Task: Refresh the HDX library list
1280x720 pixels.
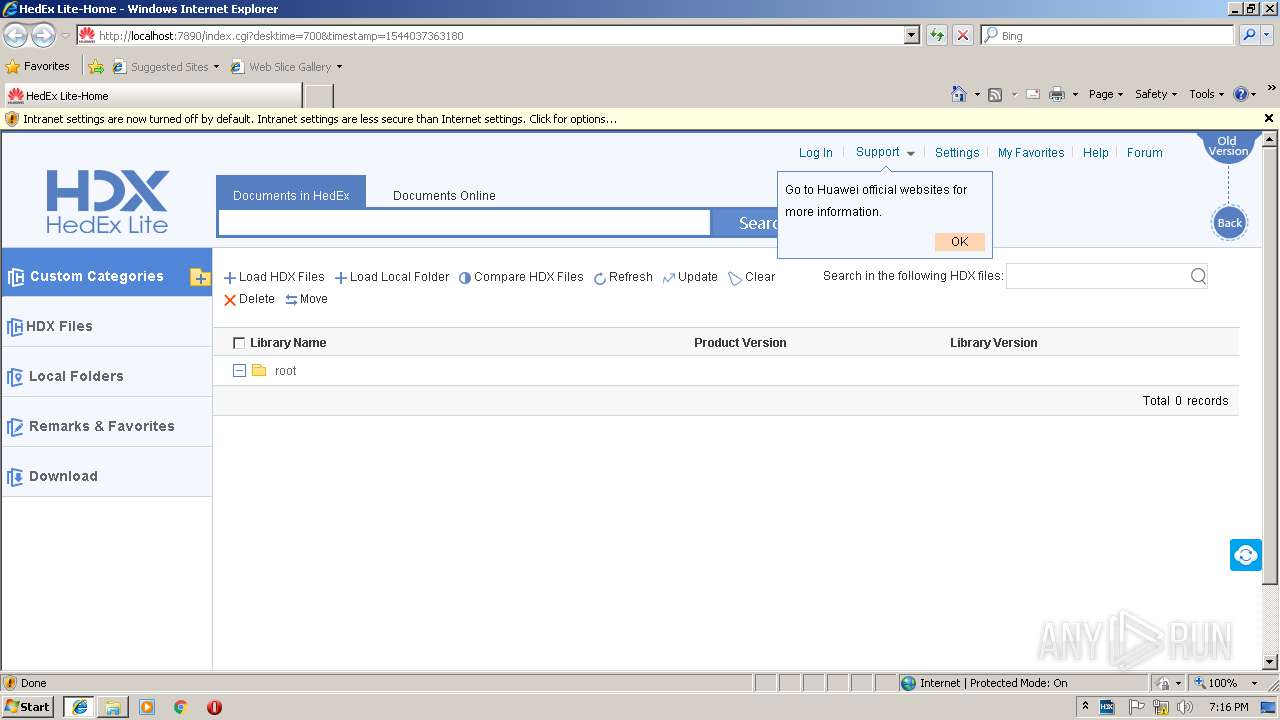Action: (x=623, y=277)
